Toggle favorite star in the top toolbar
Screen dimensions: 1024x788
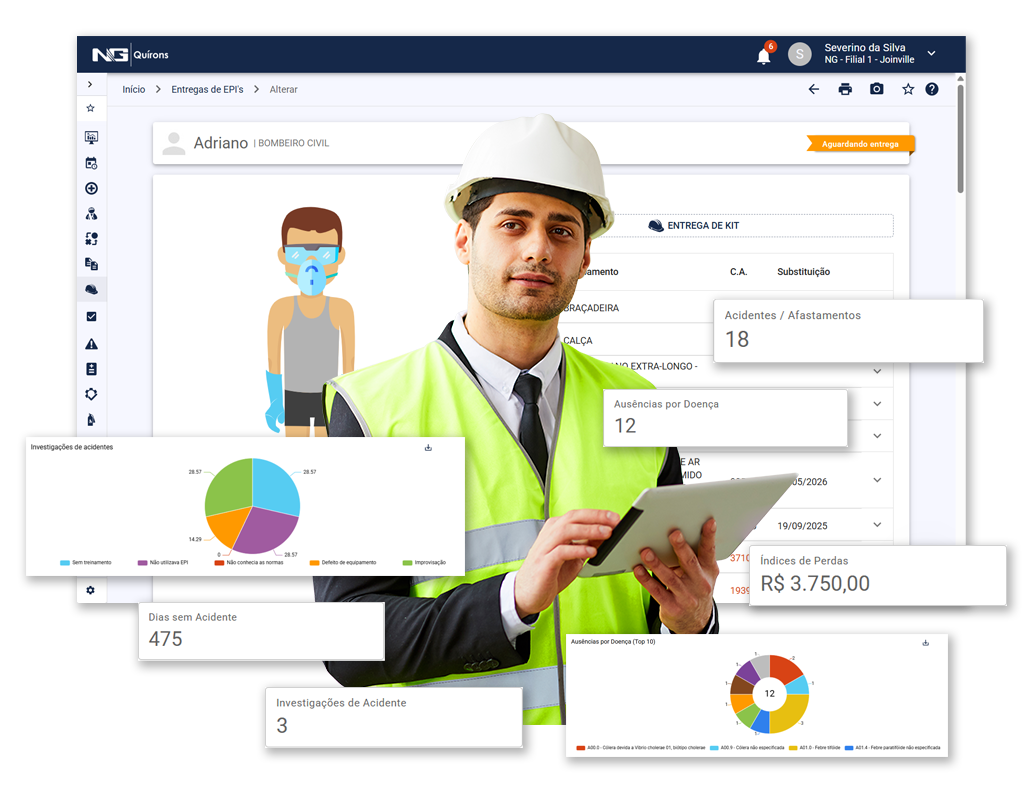(908, 89)
